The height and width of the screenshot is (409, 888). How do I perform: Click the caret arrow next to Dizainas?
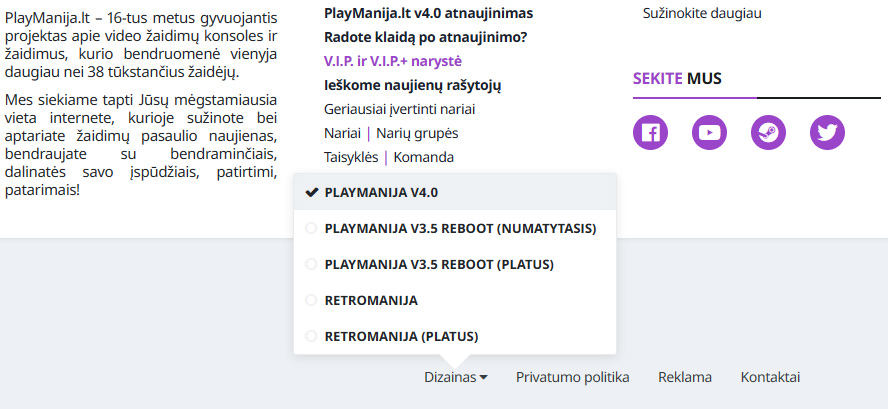pos(484,378)
